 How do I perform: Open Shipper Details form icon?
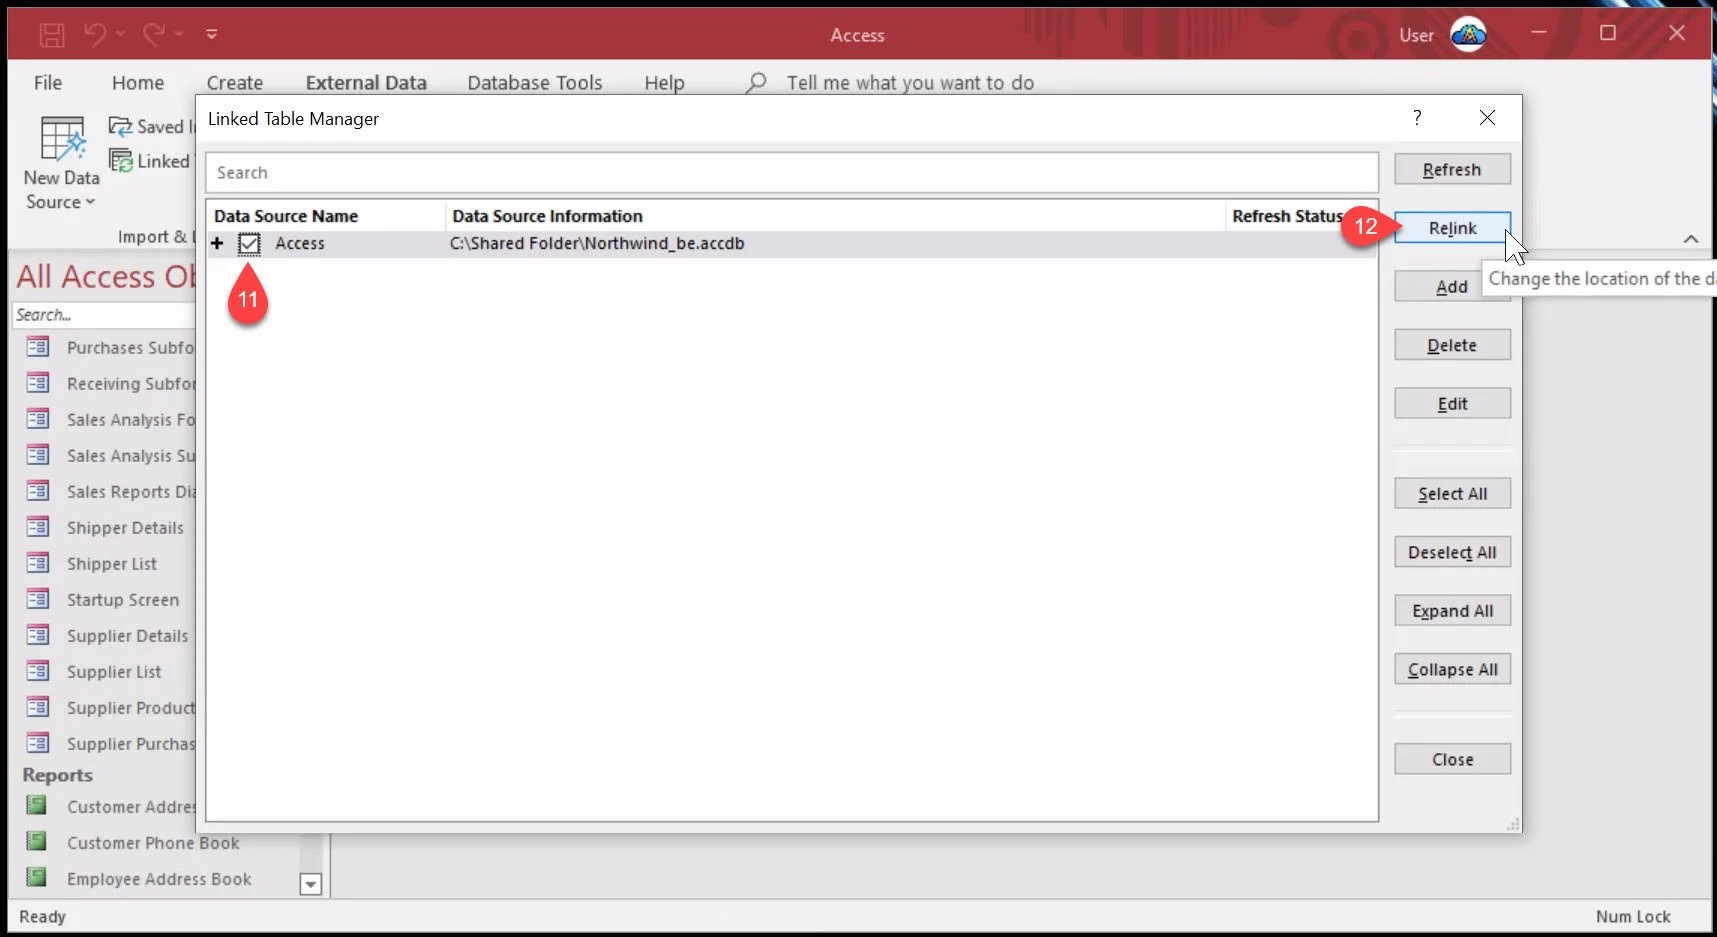coord(38,527)
